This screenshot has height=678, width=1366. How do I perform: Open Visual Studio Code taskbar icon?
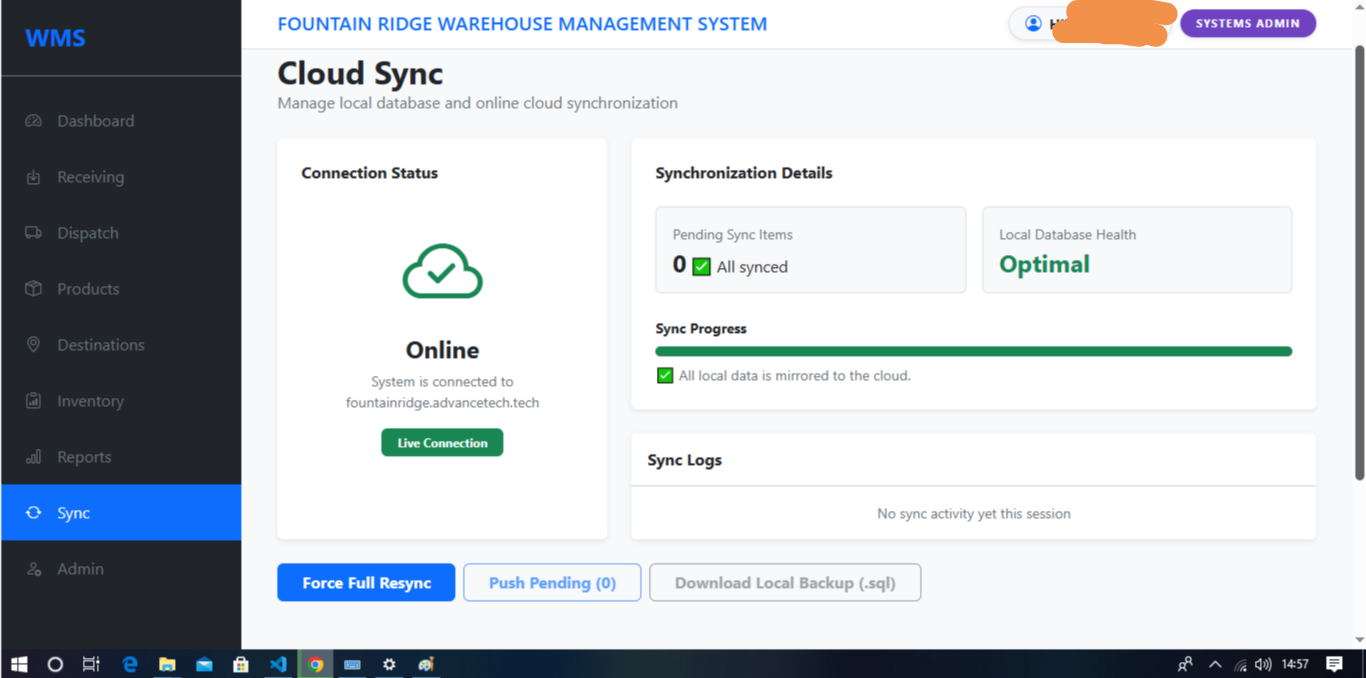(x=278, y=664)
